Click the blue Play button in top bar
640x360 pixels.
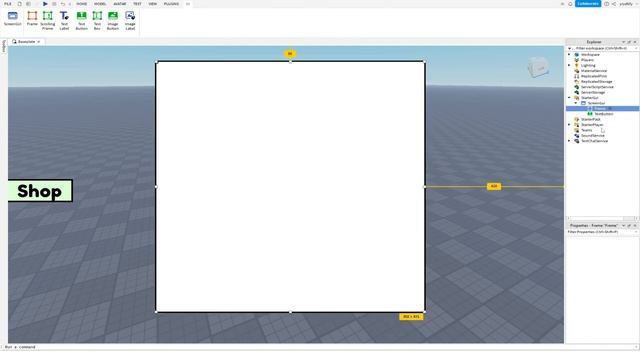(x=45, y=4)
